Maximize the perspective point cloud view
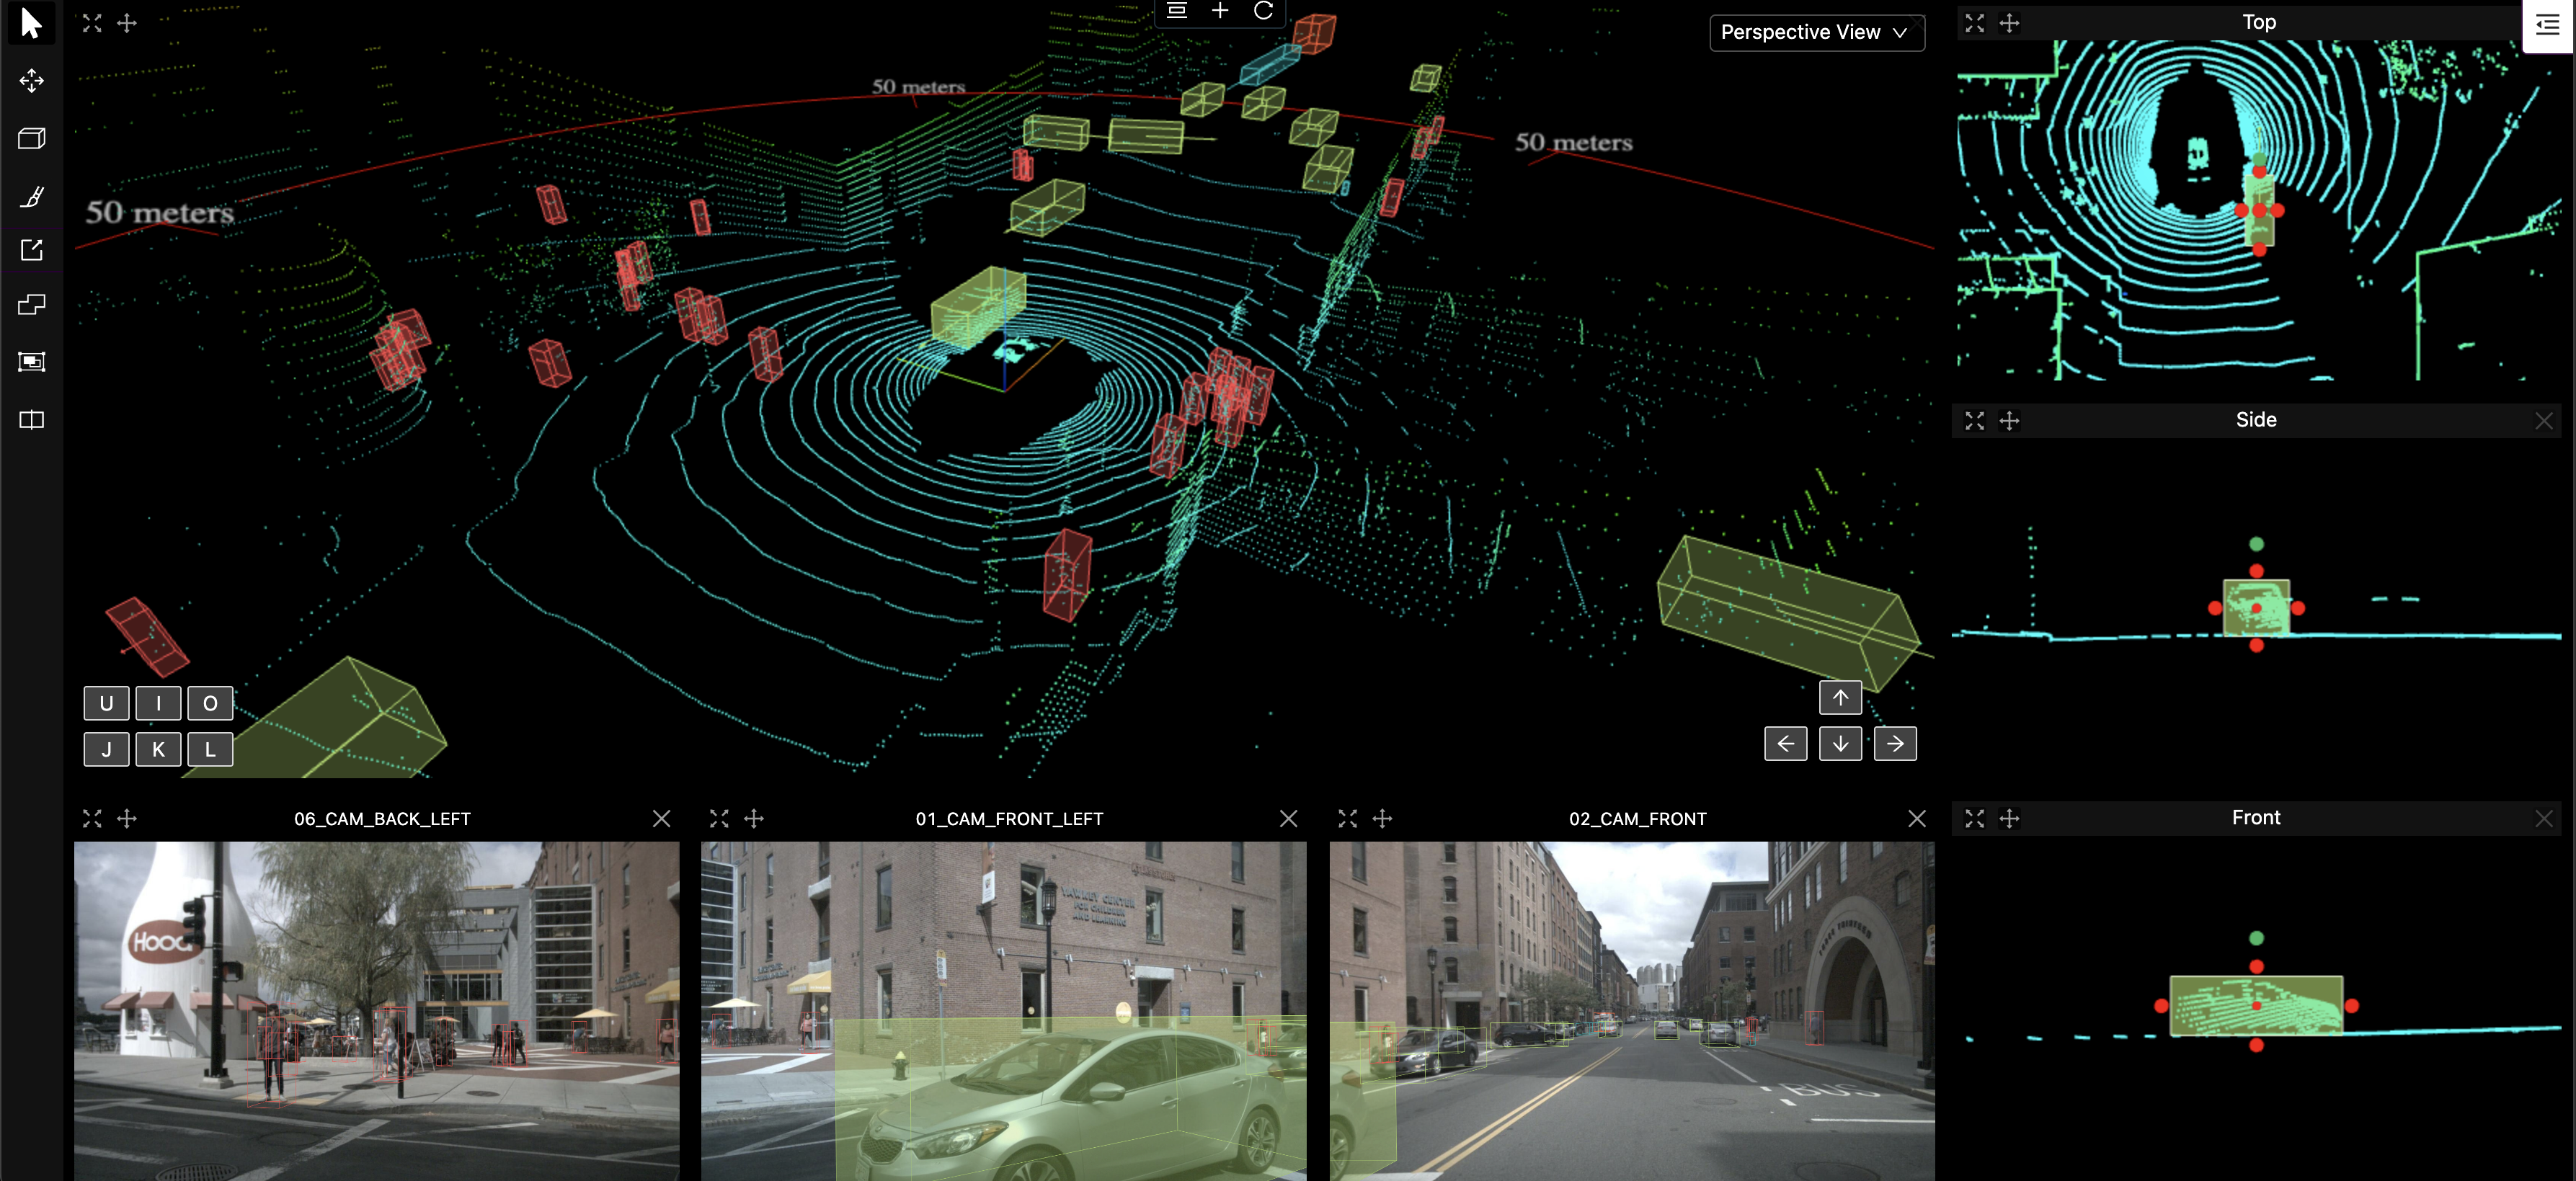 (x=92, y=23)
